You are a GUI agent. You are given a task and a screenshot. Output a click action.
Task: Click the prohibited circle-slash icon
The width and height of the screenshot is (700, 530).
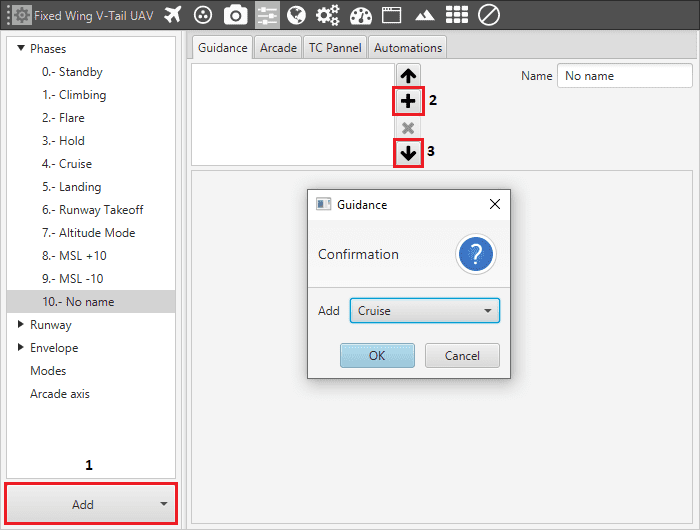point(488,15)
